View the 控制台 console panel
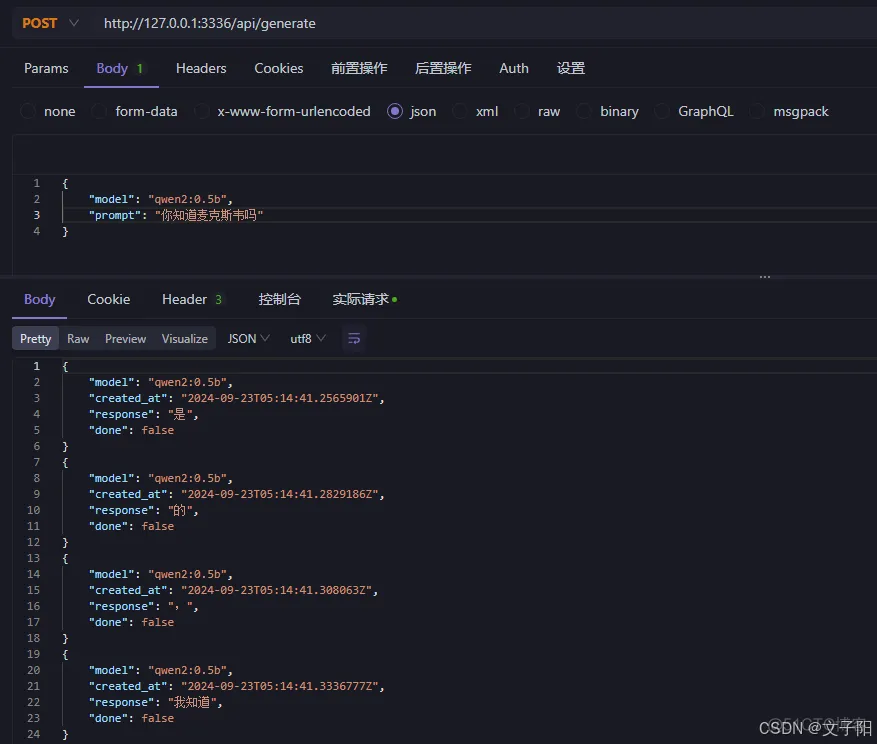This screenshot has height=744, width=877. point(279,298)
